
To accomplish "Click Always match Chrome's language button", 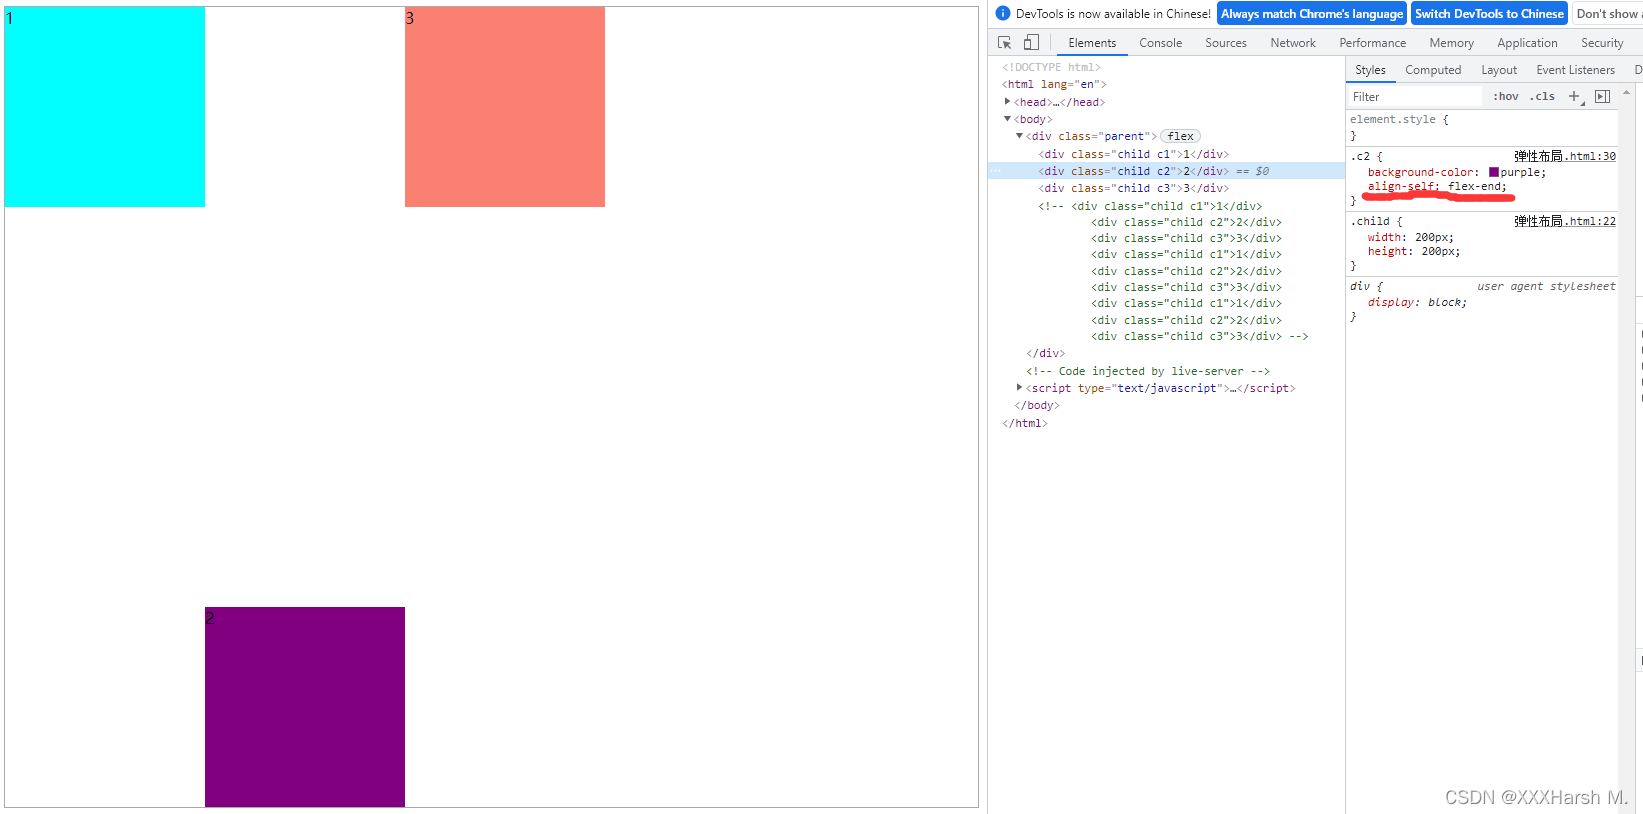I will point(1312,14).
